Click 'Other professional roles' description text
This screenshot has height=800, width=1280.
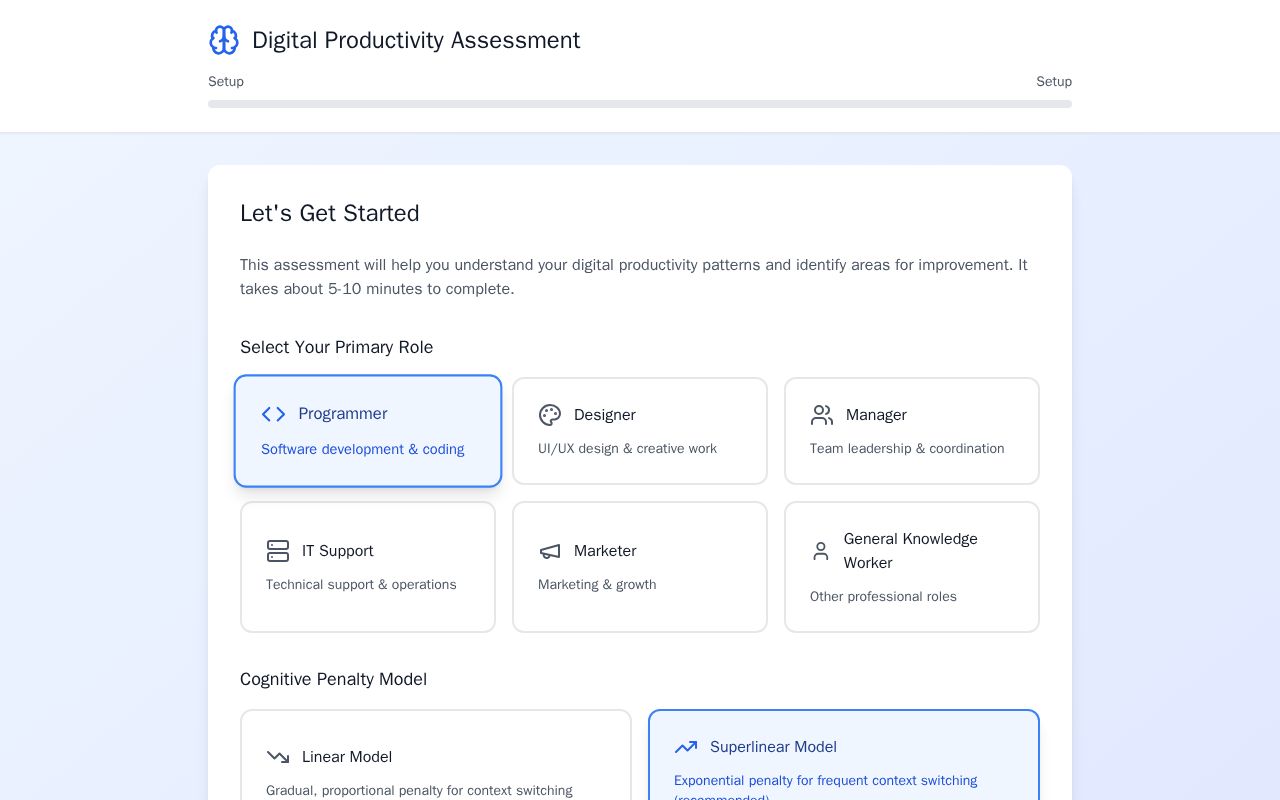[884, 597]
